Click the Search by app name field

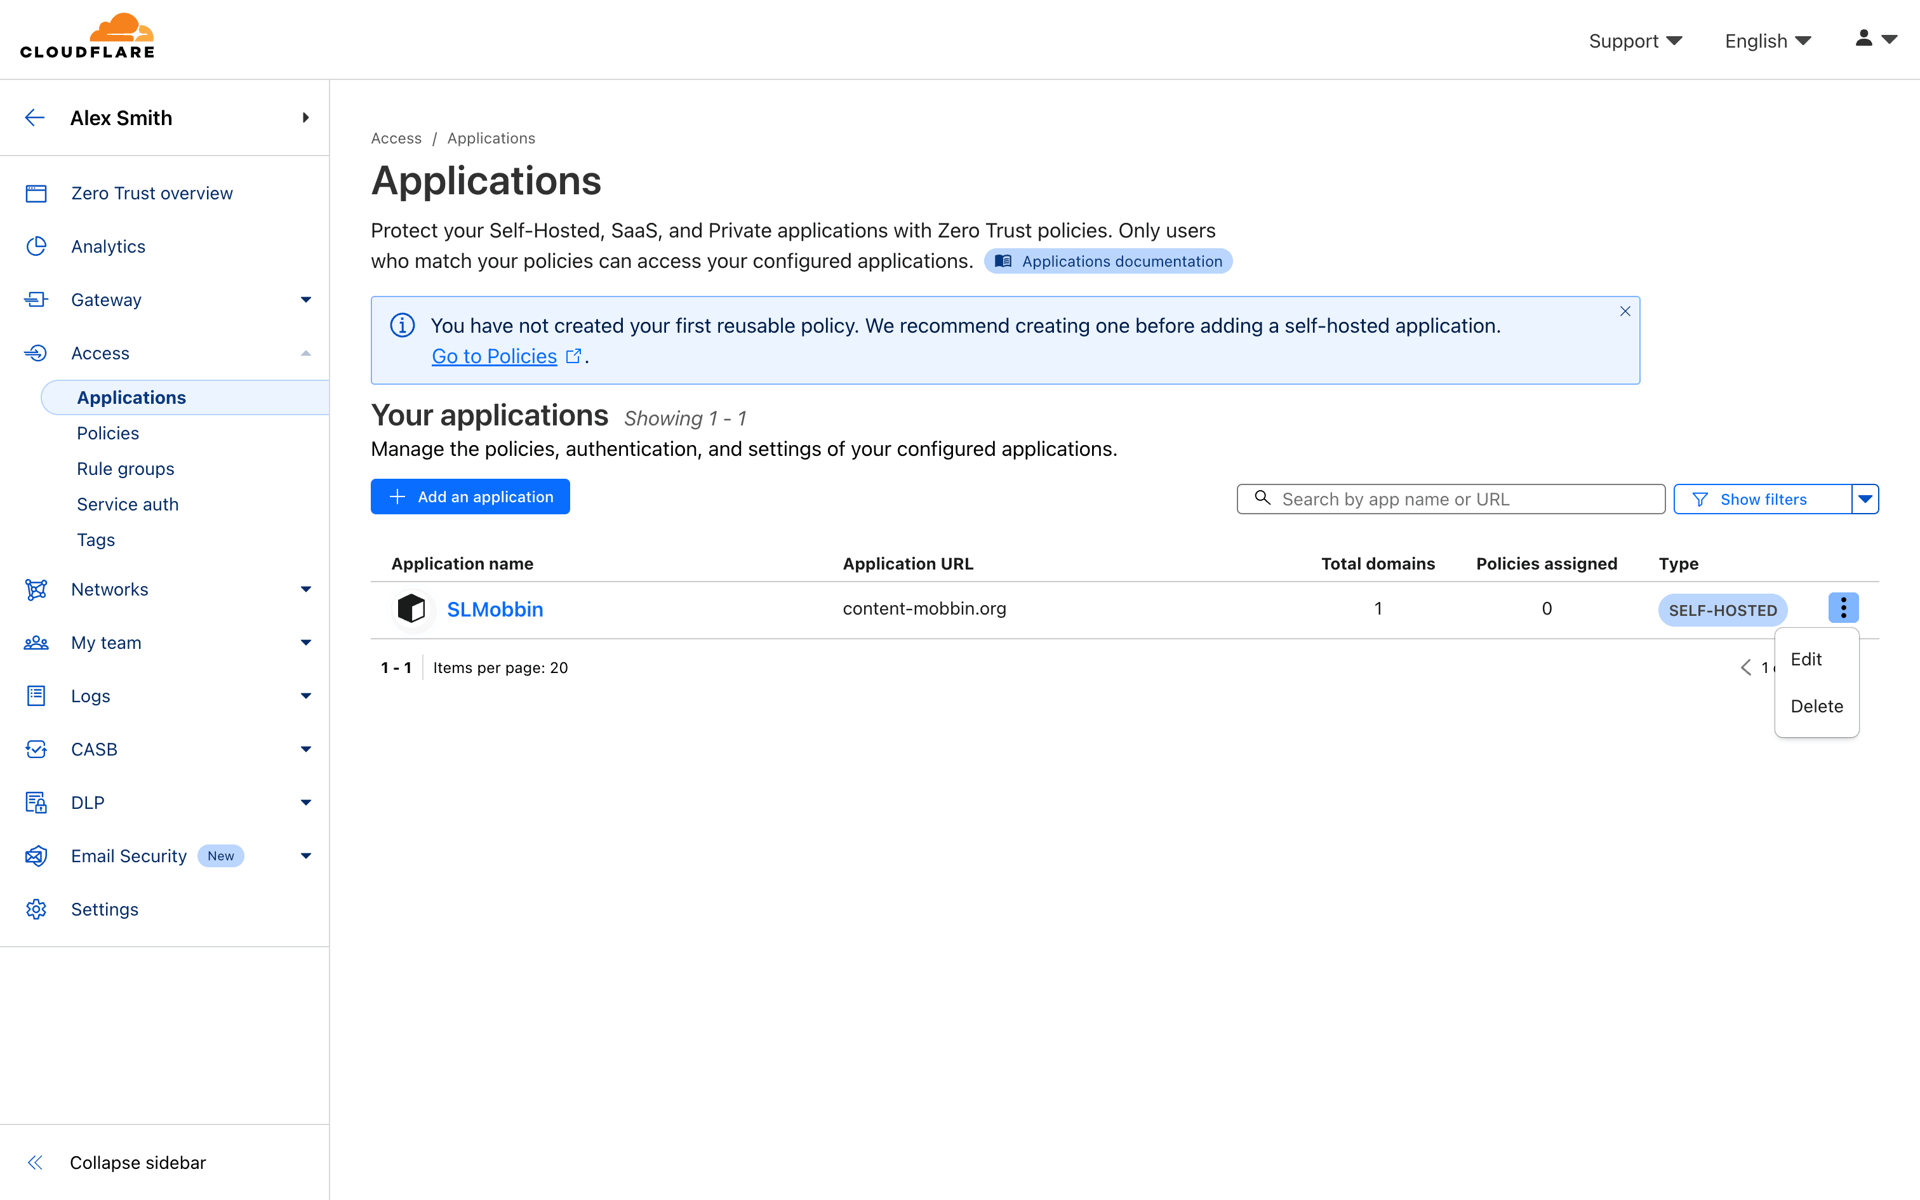tap(1451, 499)
